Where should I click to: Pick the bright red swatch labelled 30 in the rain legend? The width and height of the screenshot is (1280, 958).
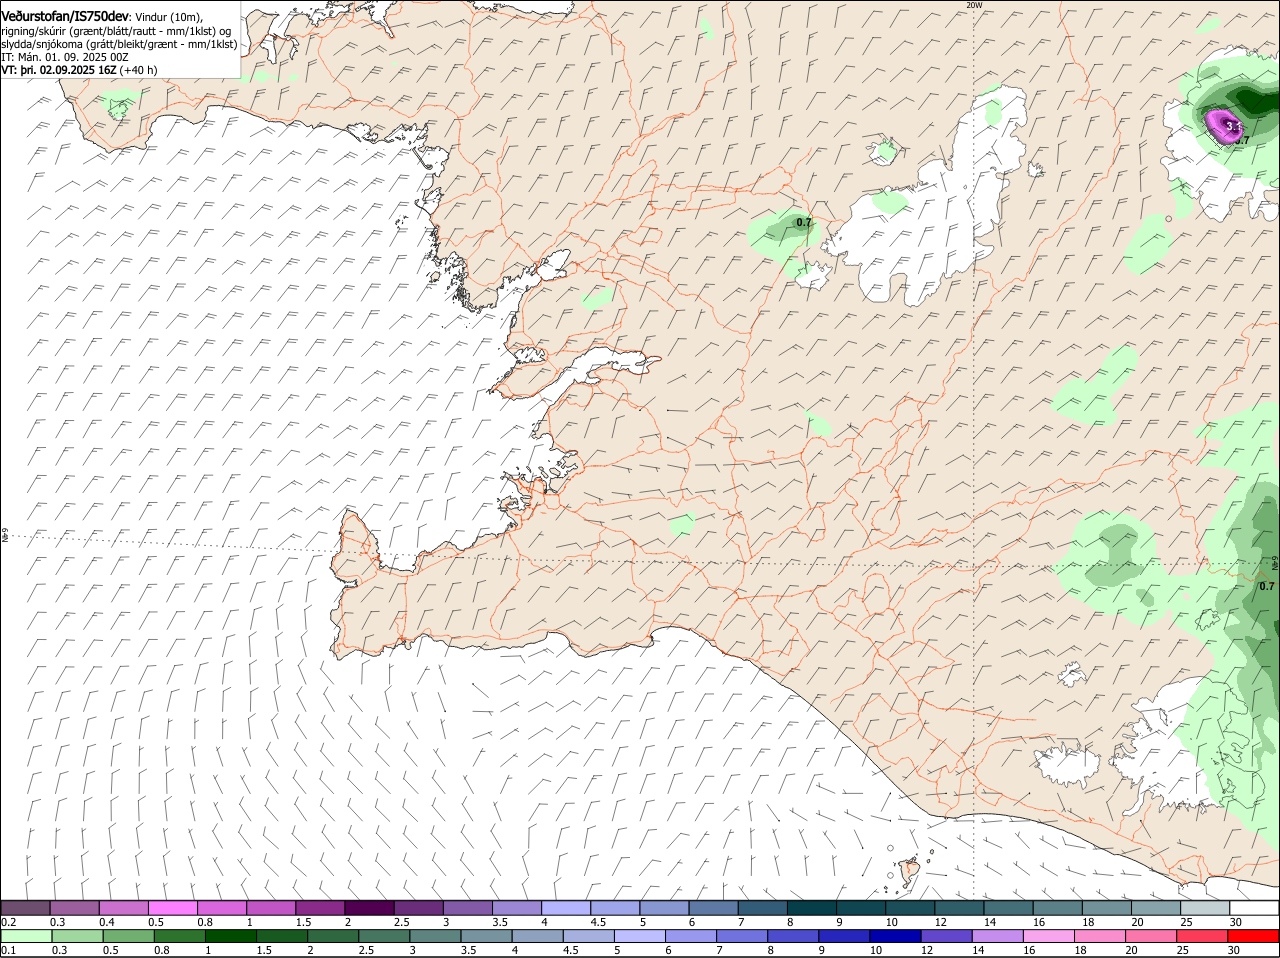pyautogui.click(x=1254, y=936)
